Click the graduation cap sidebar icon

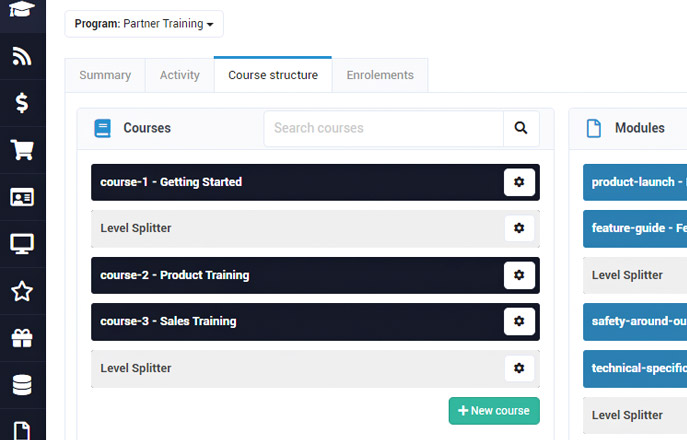tap(22, 11)
